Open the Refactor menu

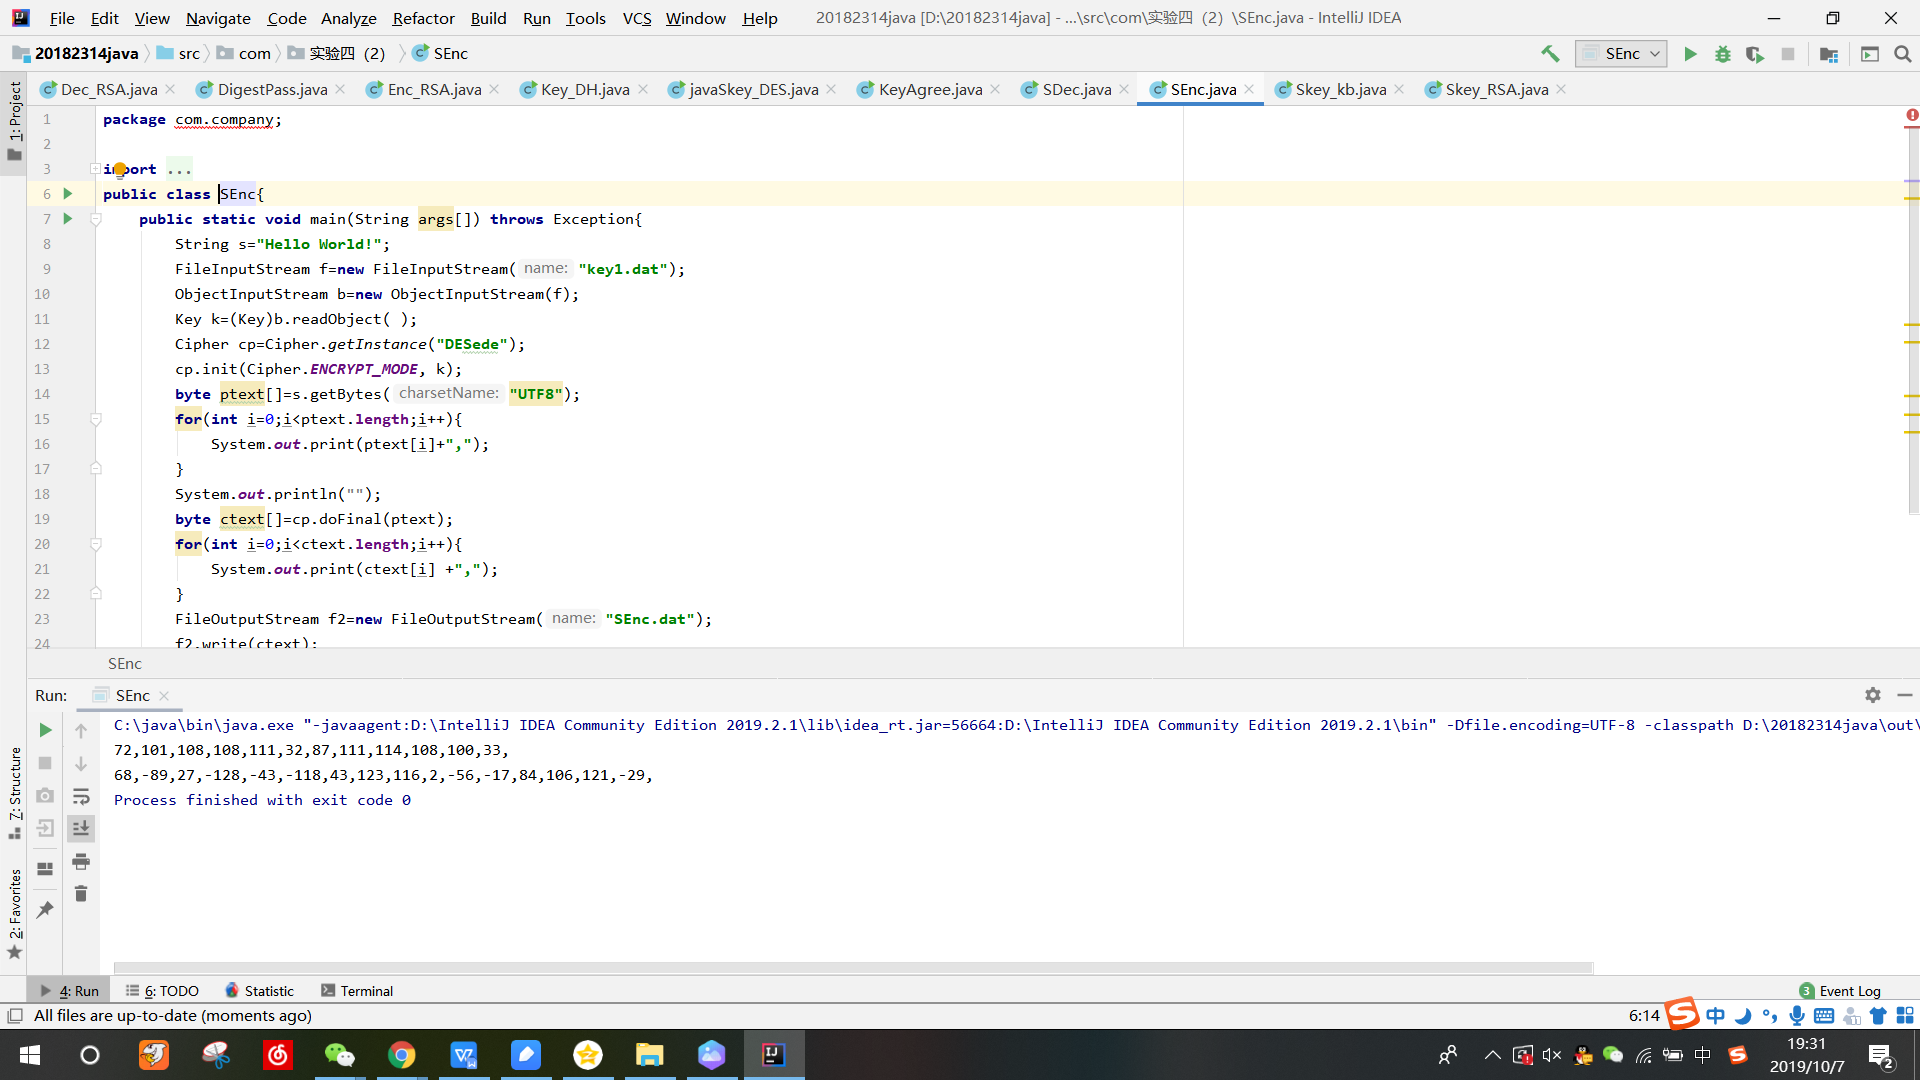pos(423,18)
